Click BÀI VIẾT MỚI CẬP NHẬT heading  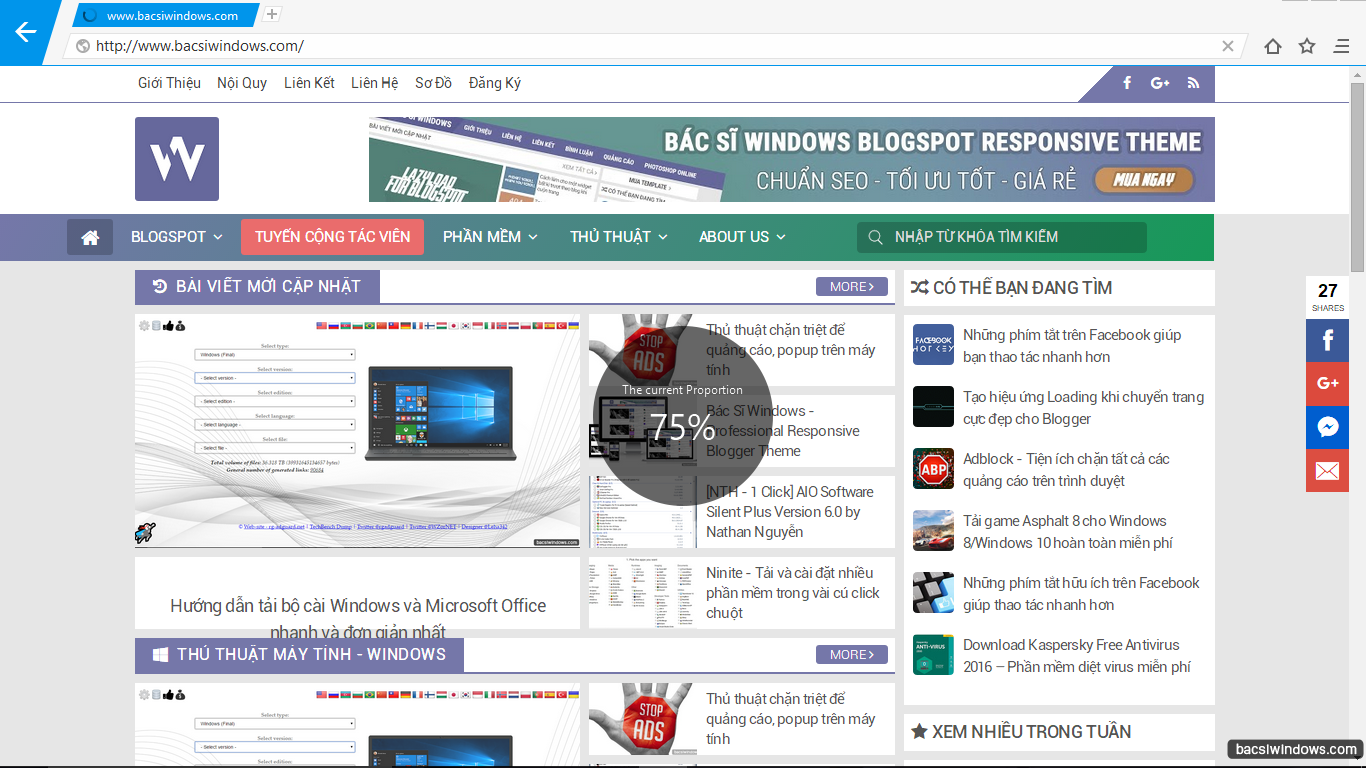(257, 287)
